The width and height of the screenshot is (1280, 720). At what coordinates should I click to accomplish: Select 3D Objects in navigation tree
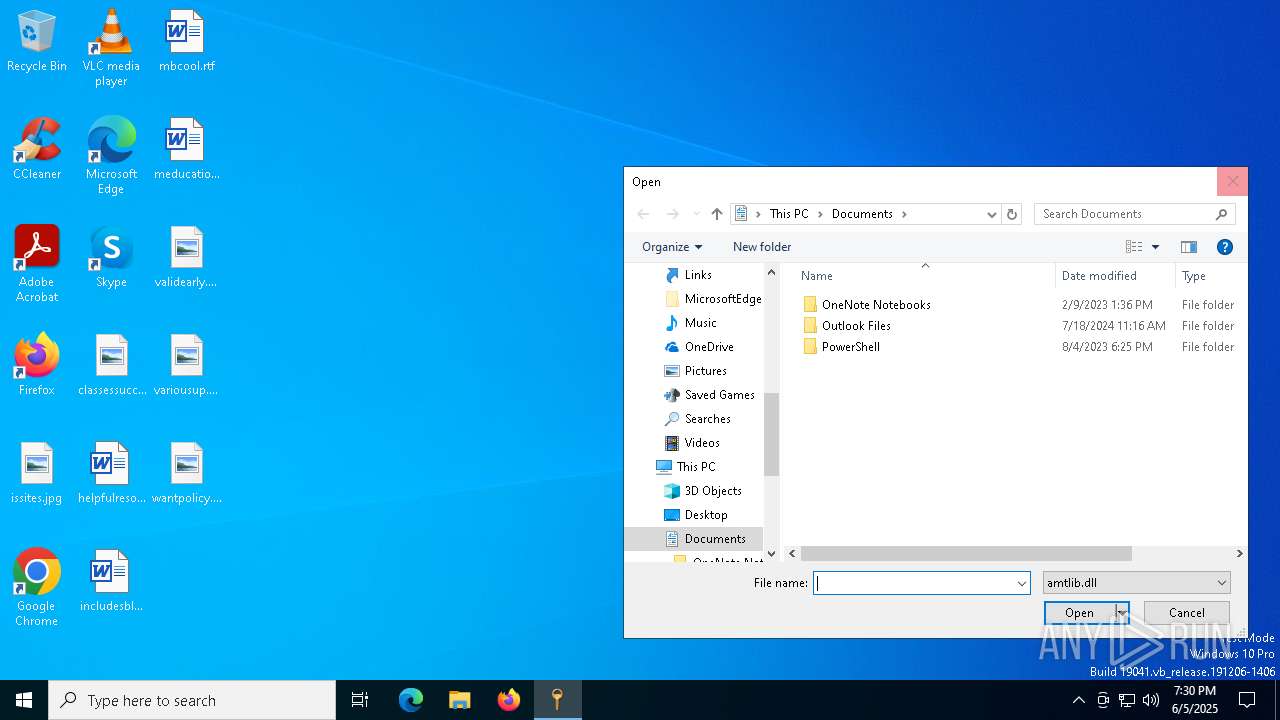(713, 491)
